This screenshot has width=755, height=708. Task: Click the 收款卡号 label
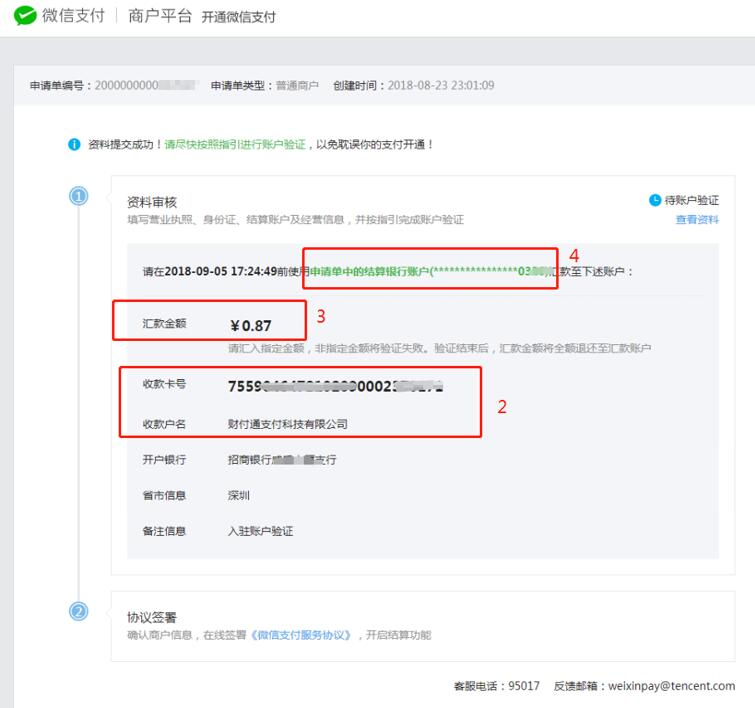[164, 384]
